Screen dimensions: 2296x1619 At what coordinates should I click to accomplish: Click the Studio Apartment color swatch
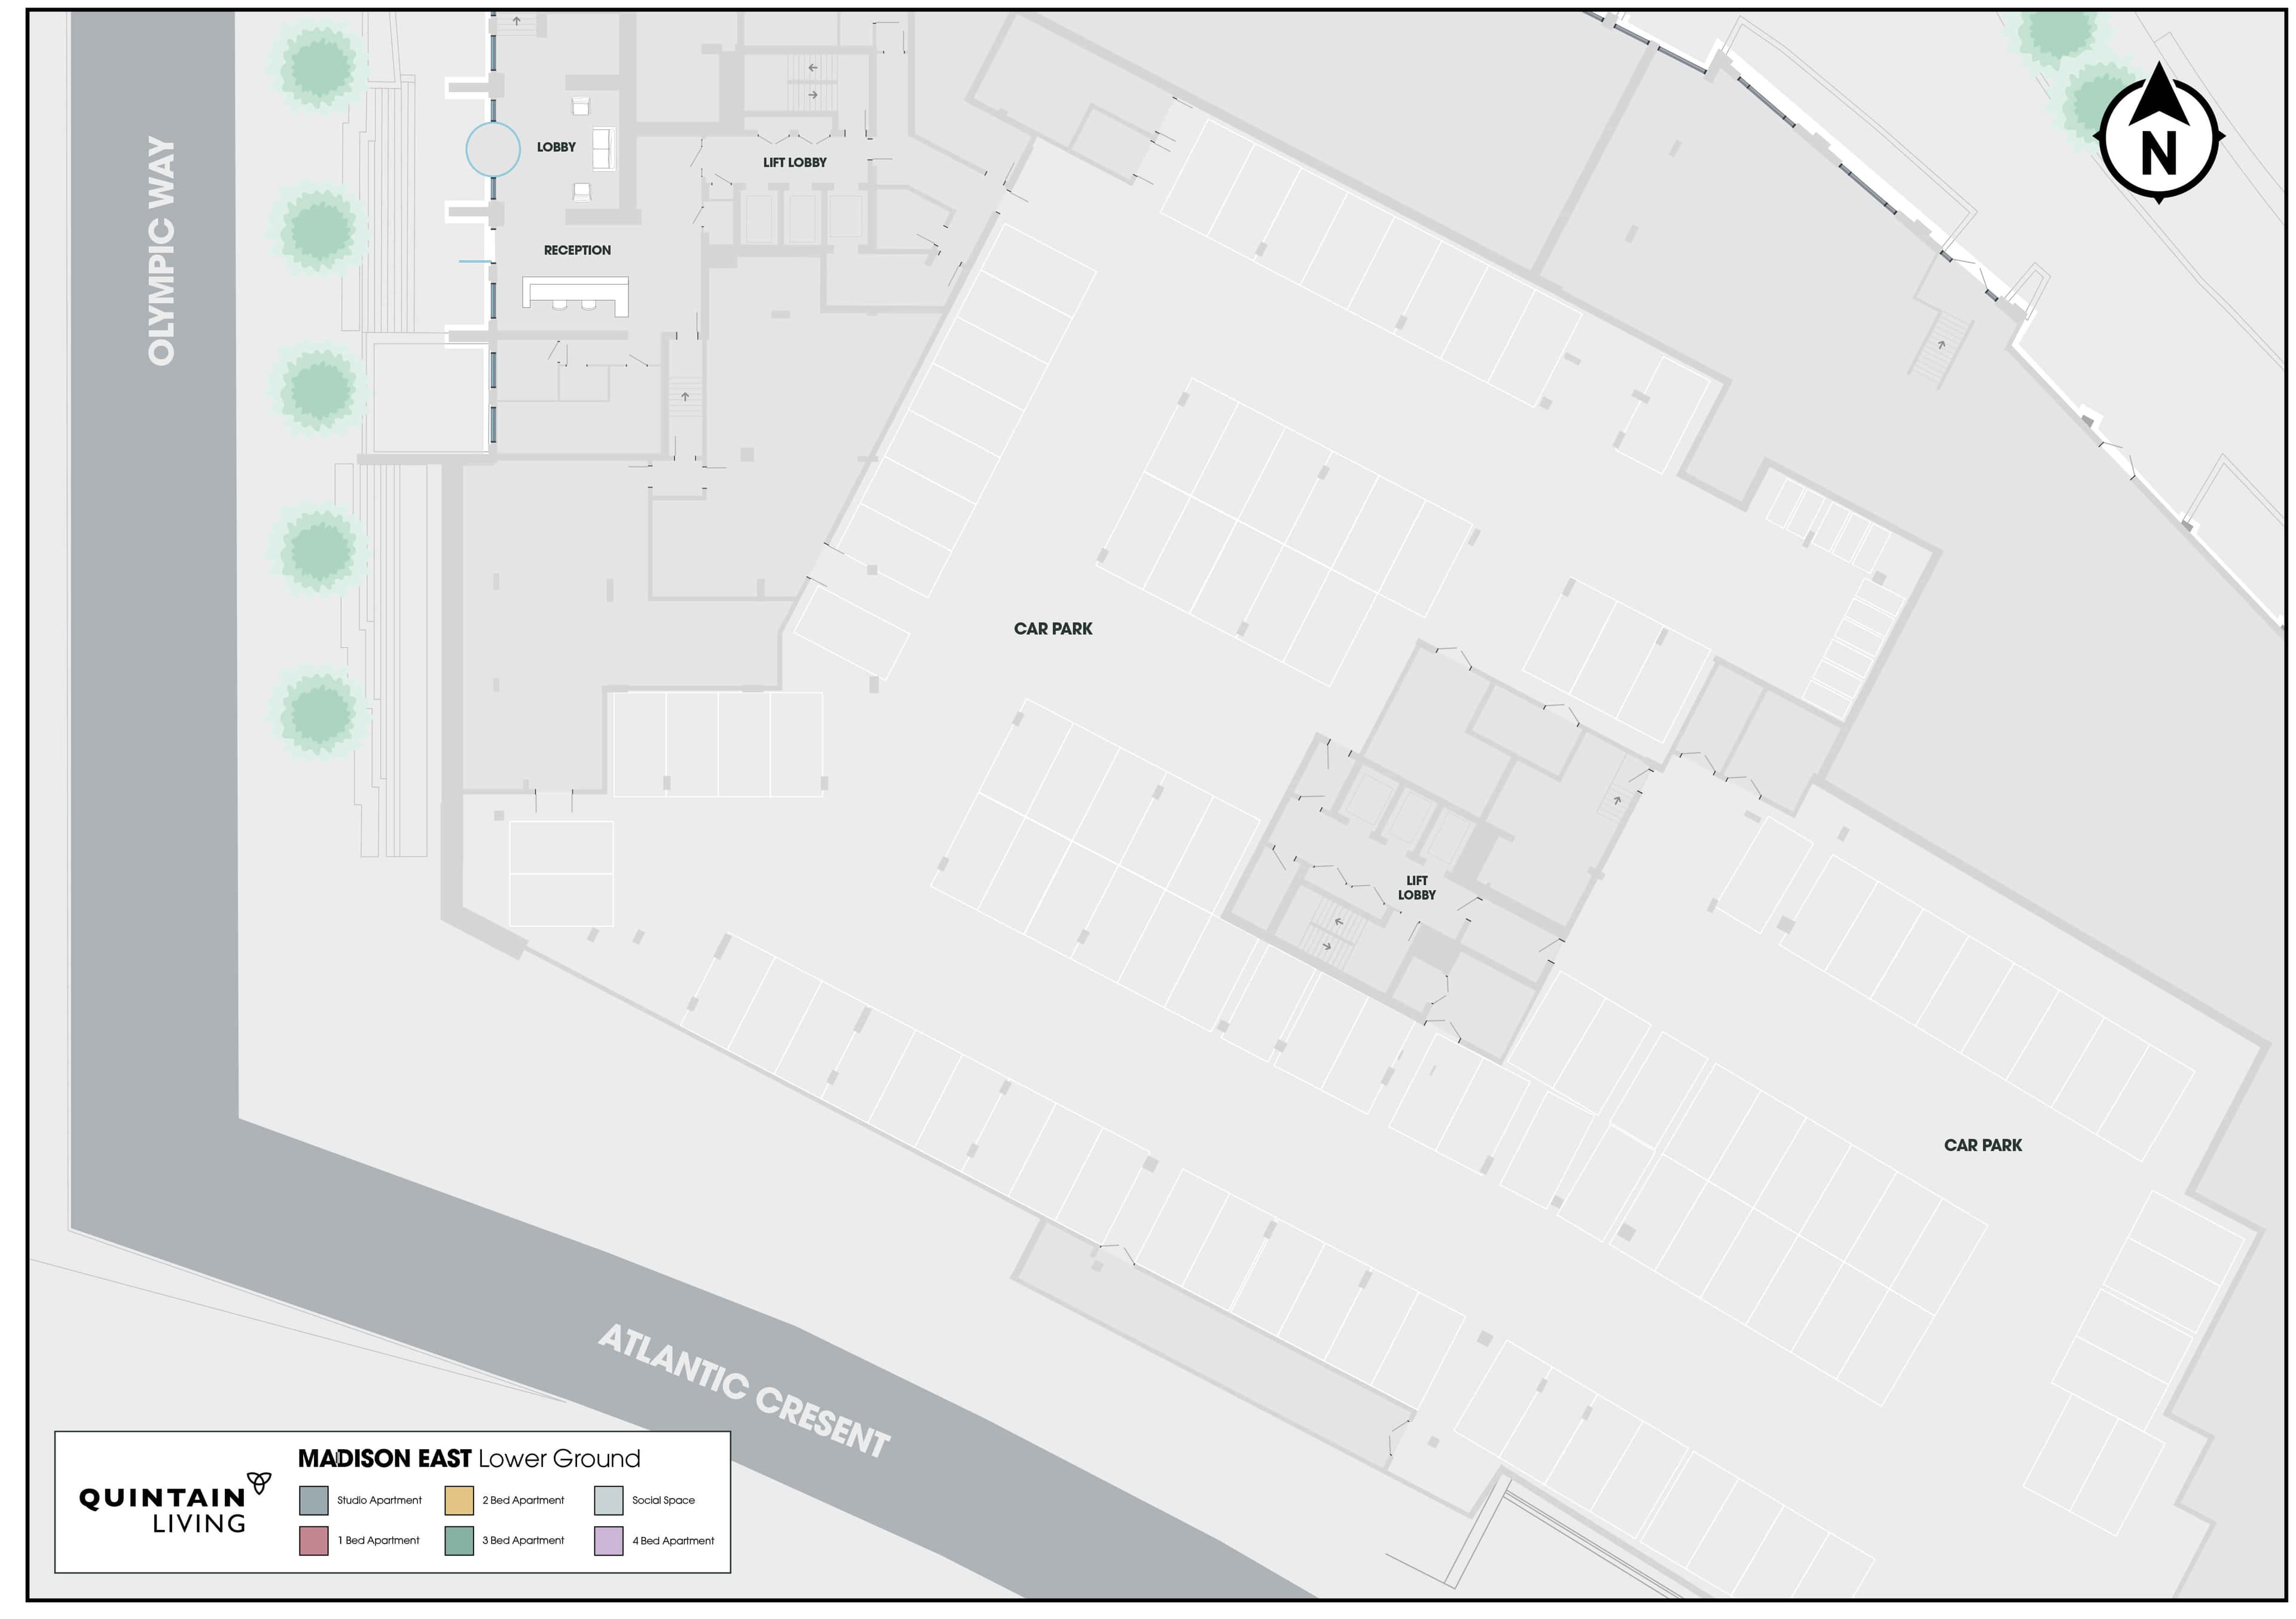pos(314,1500)
